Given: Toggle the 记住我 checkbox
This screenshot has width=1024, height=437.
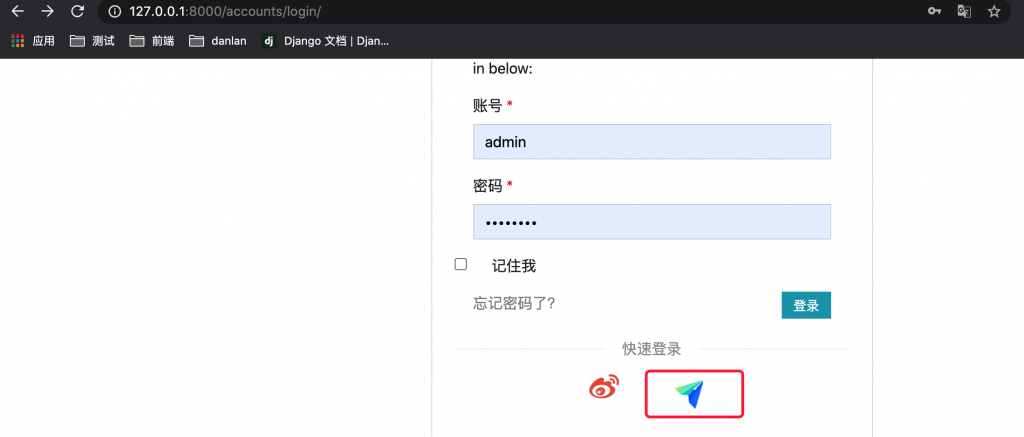Looking at the screenshot, I should click(461, 264).
